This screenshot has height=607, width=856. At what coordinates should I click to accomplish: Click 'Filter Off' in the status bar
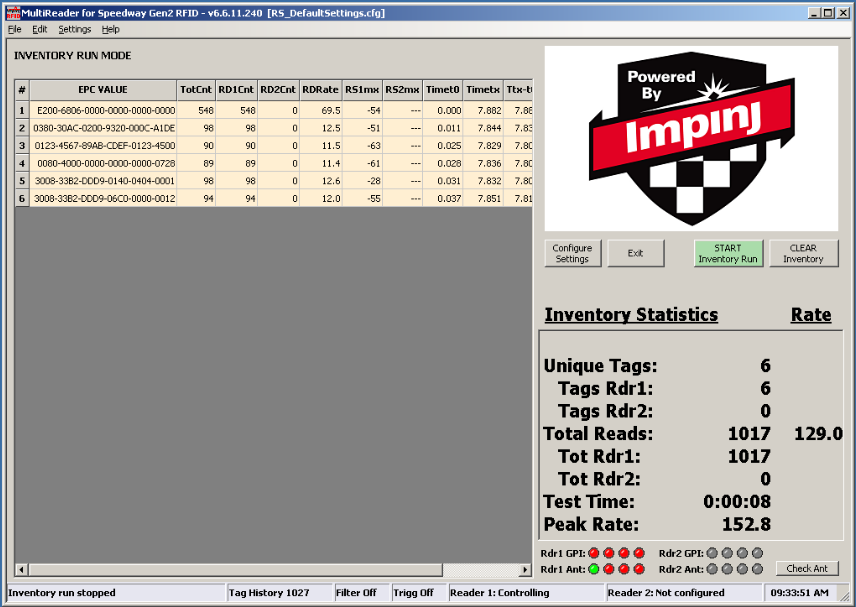356,593
